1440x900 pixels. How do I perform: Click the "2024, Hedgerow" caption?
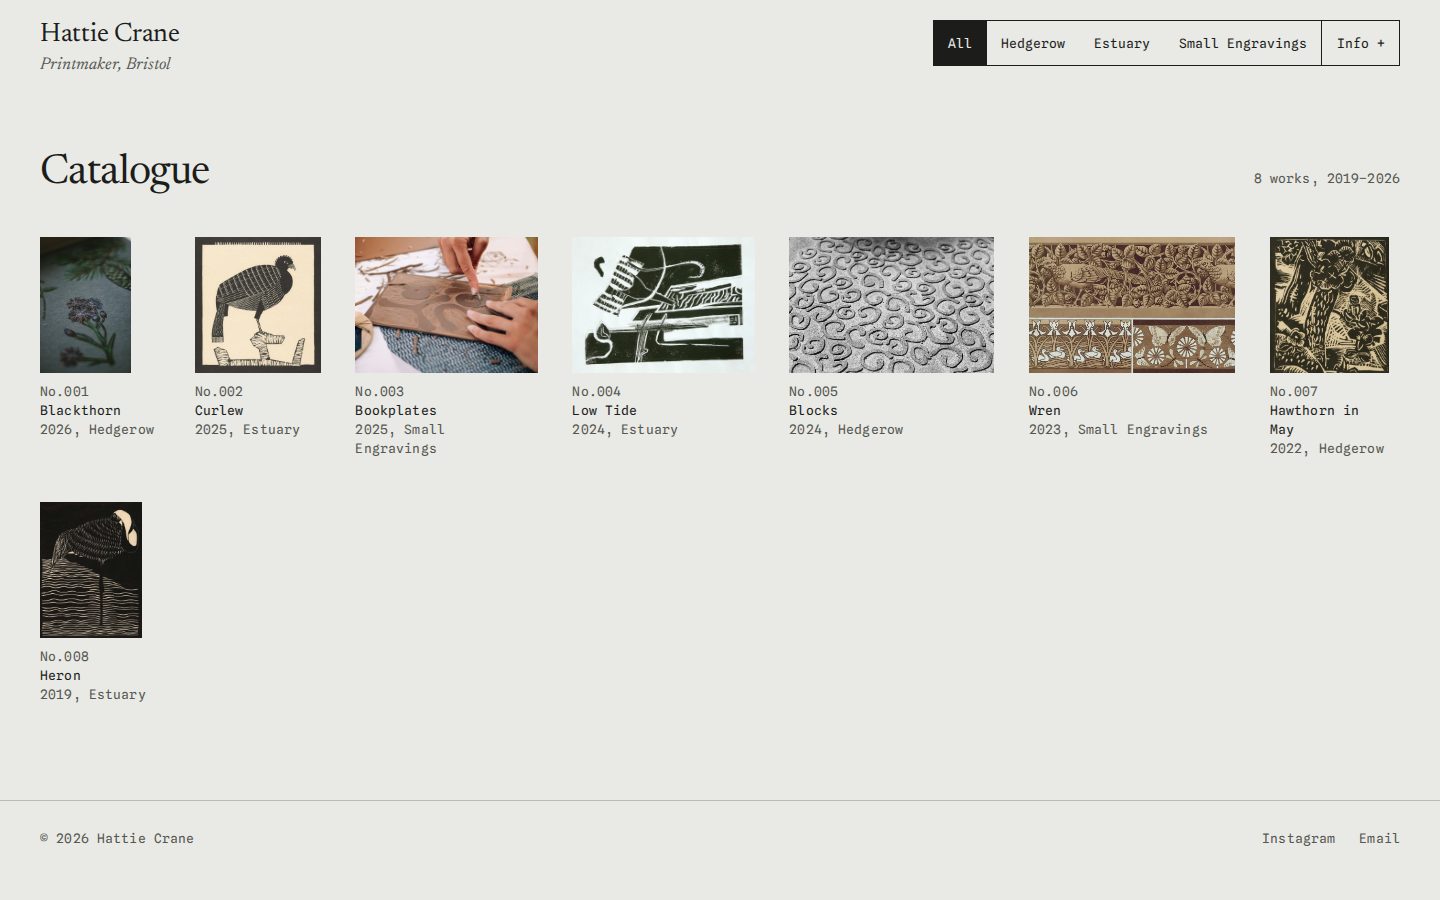[846, 429]
